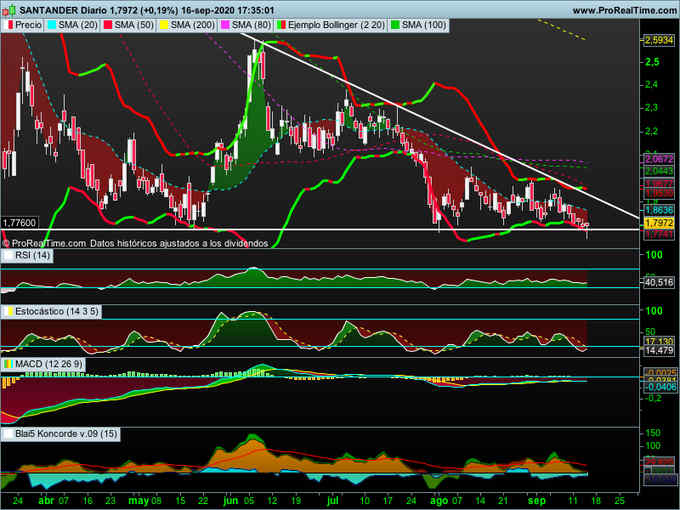The height and width of the screenshot is (510, 680).
Task: Click the MACD colored bars icon
Action: click(8, 364)
